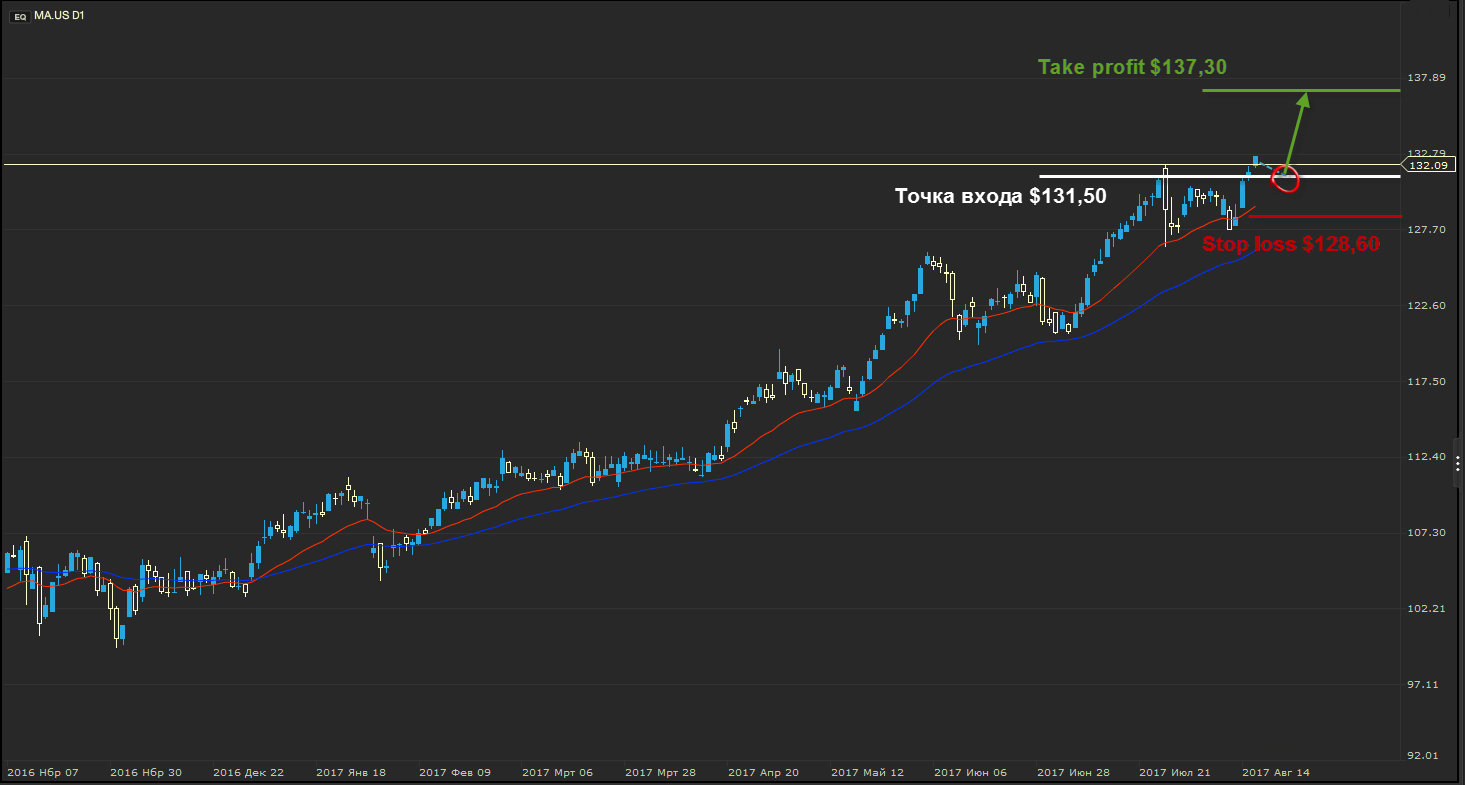Click the '2017 Авг 14' date marker

[x=1275, y=773]
